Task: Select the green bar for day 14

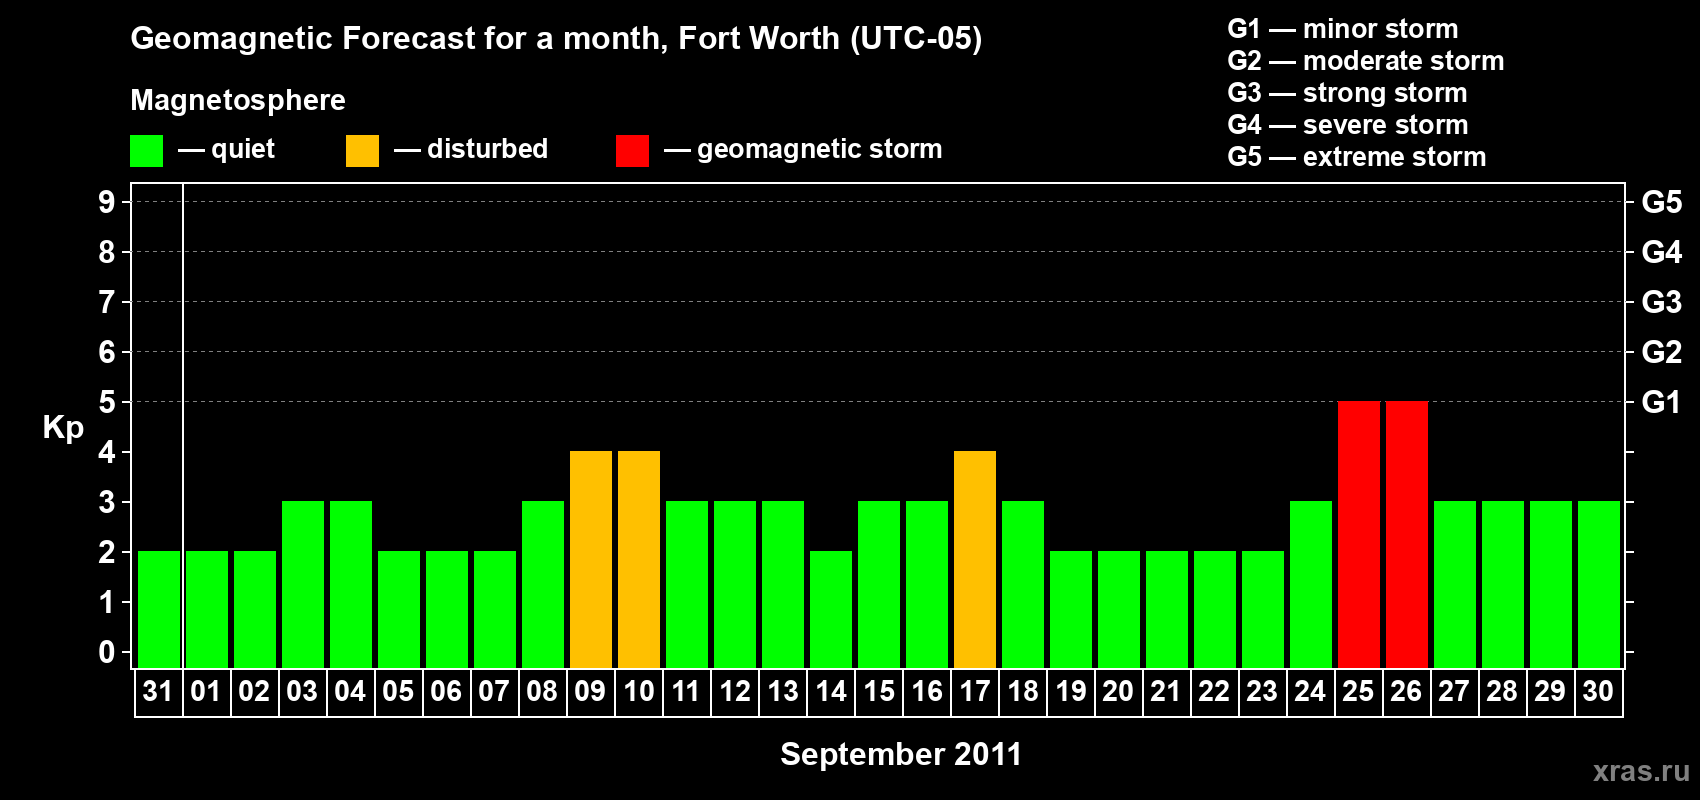Action: coord(831,609)
